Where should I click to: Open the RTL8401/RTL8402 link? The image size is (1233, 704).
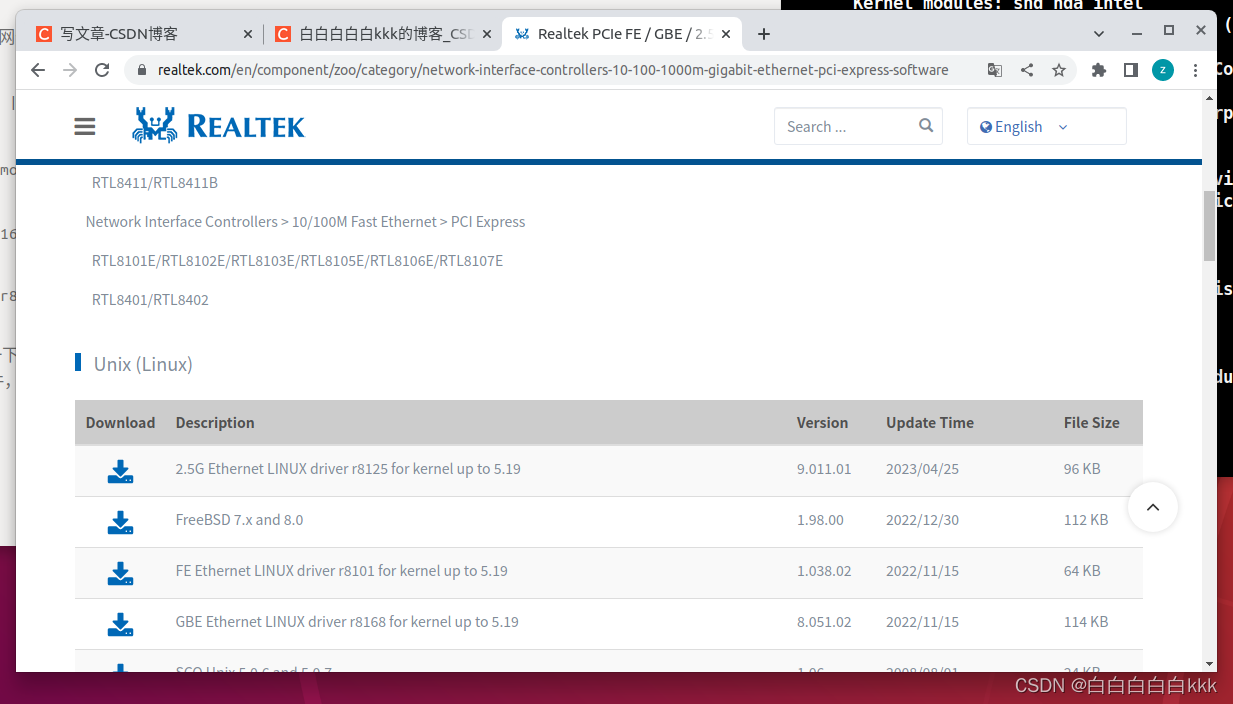tap(150, 300)
